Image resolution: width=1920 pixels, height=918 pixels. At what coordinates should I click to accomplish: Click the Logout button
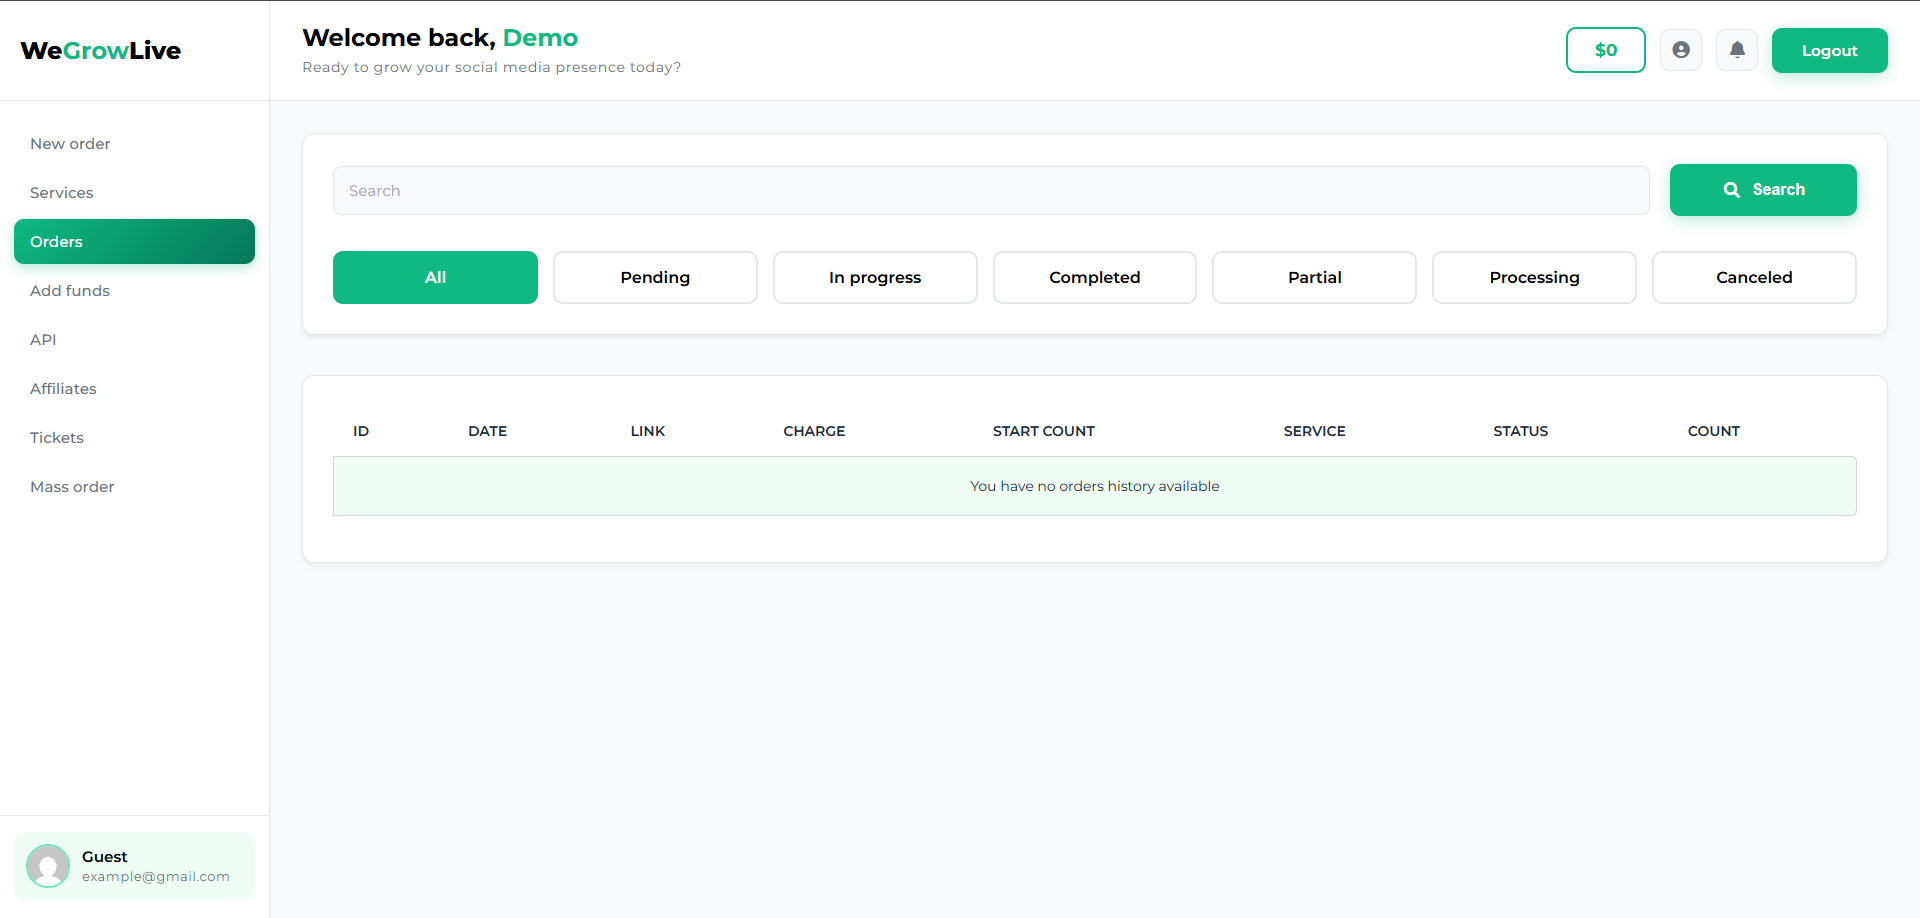[x=1829, y=51]
